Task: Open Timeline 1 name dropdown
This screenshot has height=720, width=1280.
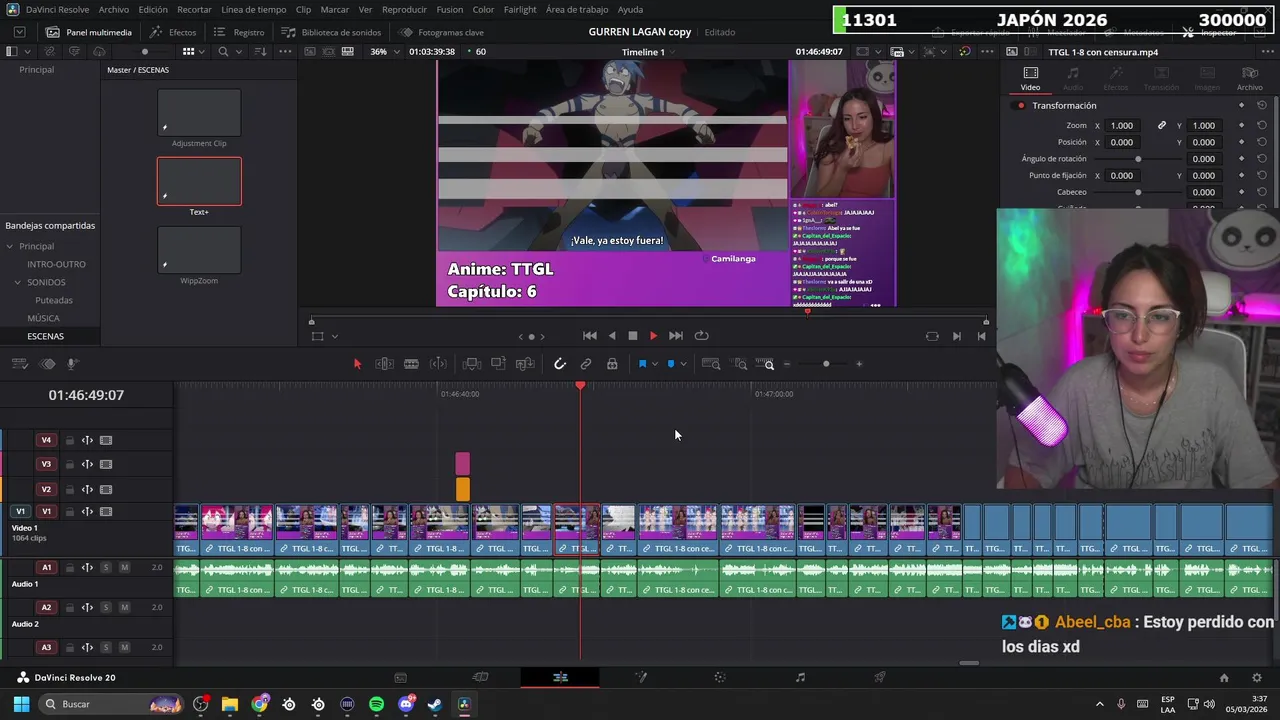Action: point(649,51)
